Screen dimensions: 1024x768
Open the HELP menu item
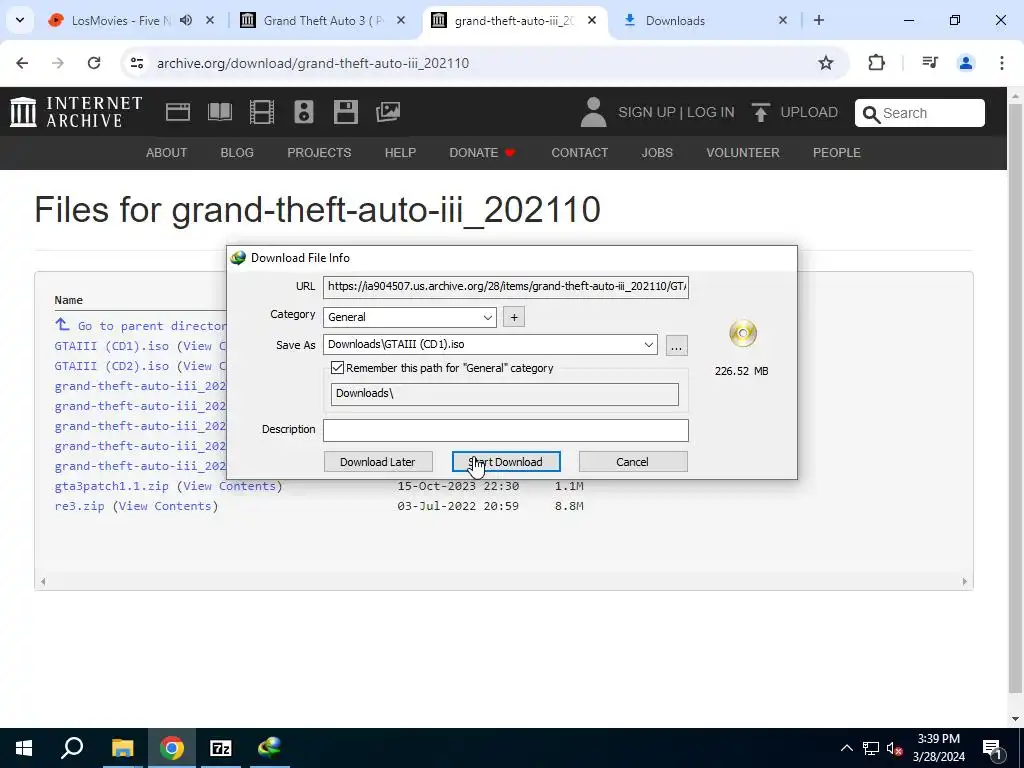[400, 153]
